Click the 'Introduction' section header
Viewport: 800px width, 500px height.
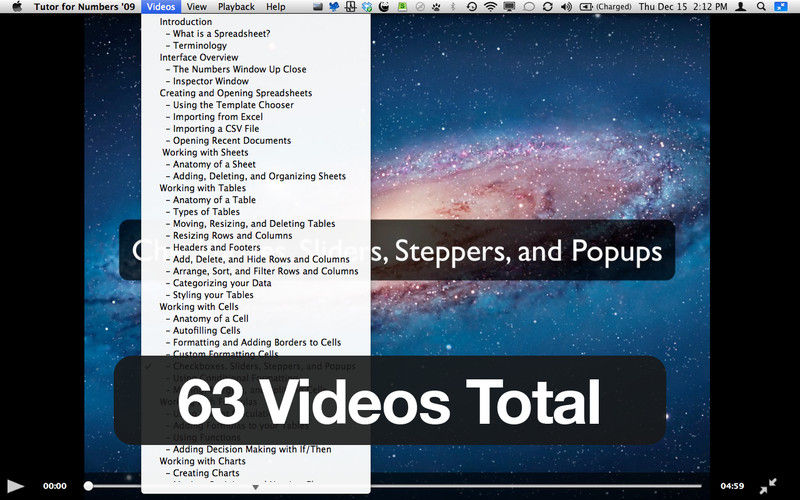coord(186,22)
